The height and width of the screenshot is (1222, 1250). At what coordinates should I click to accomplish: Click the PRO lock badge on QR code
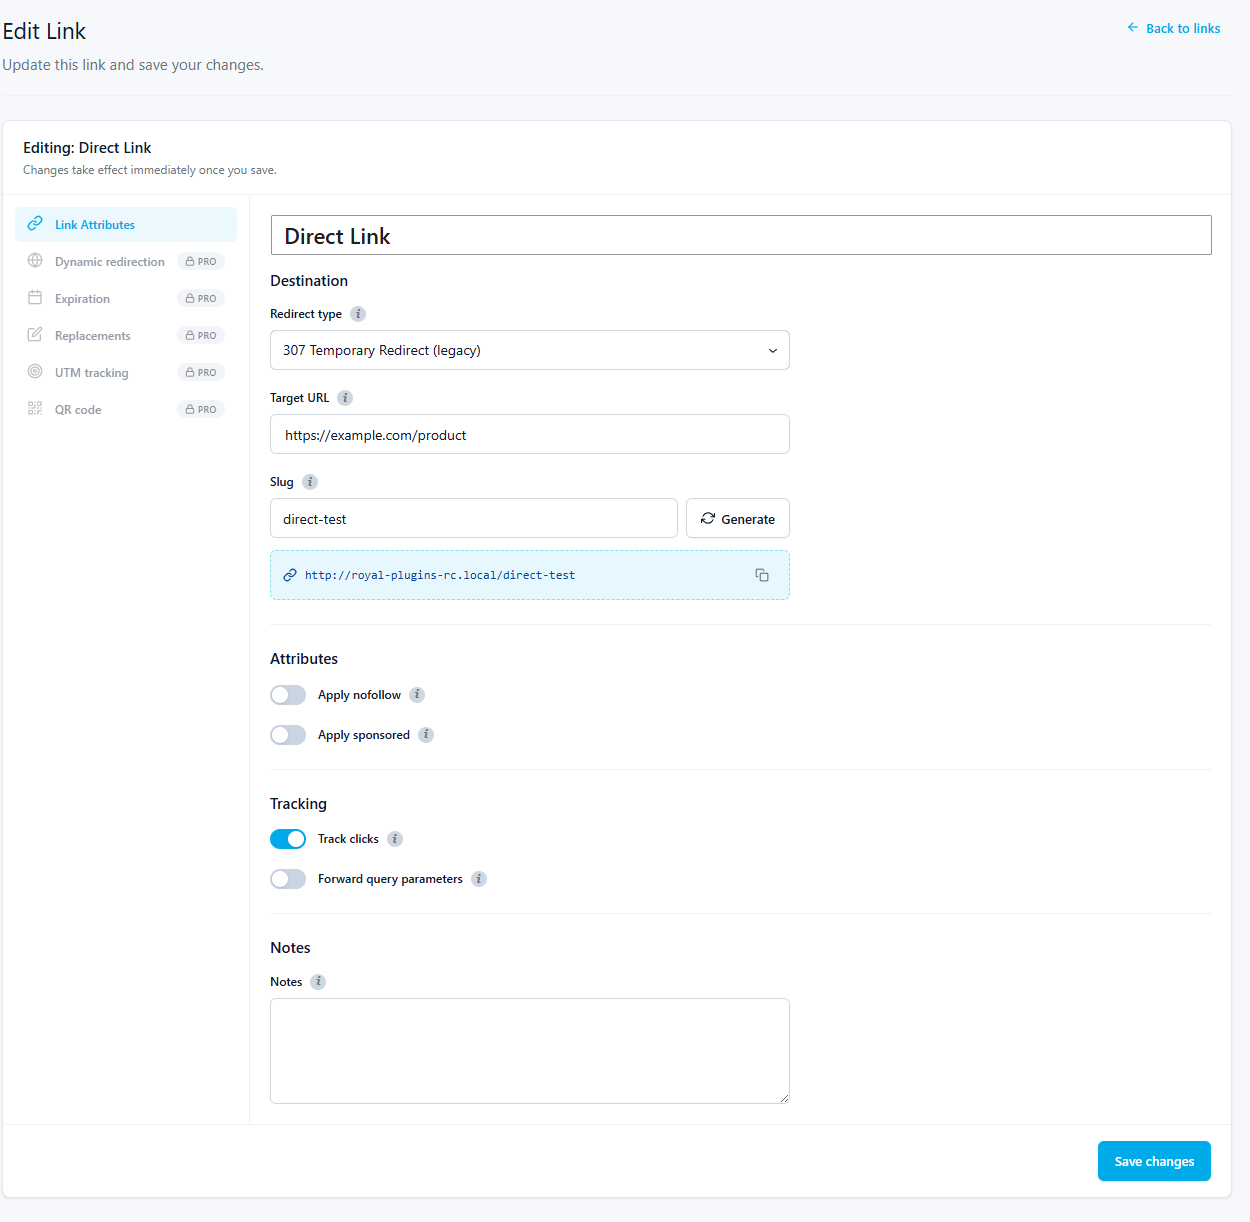pos(201,410)
